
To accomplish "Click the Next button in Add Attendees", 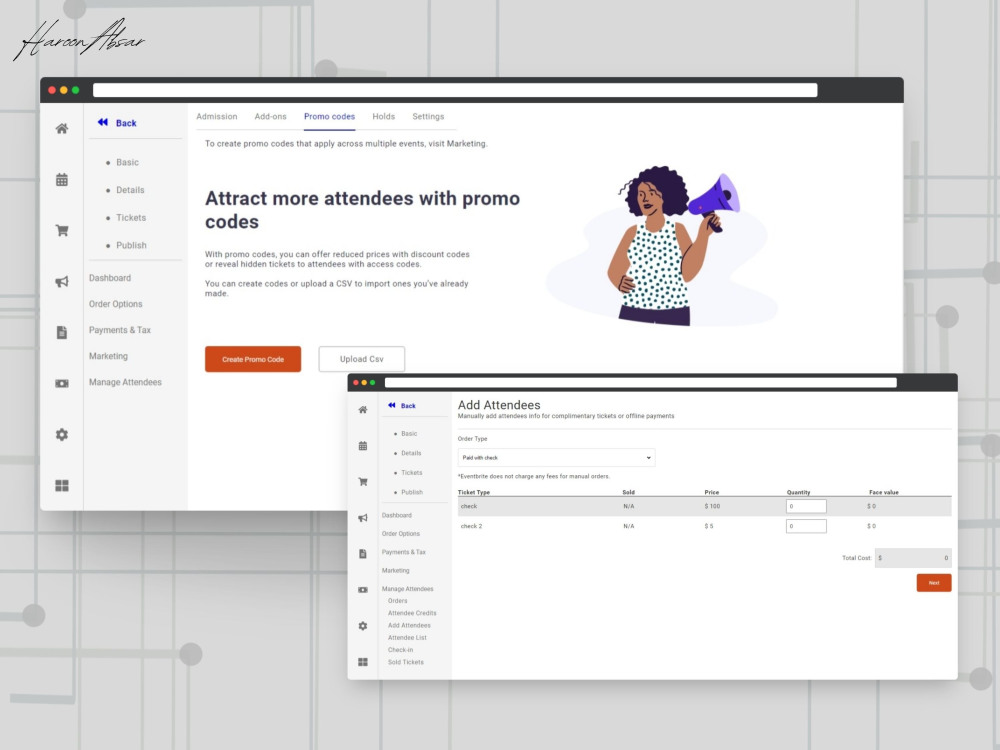I will 934,583.
